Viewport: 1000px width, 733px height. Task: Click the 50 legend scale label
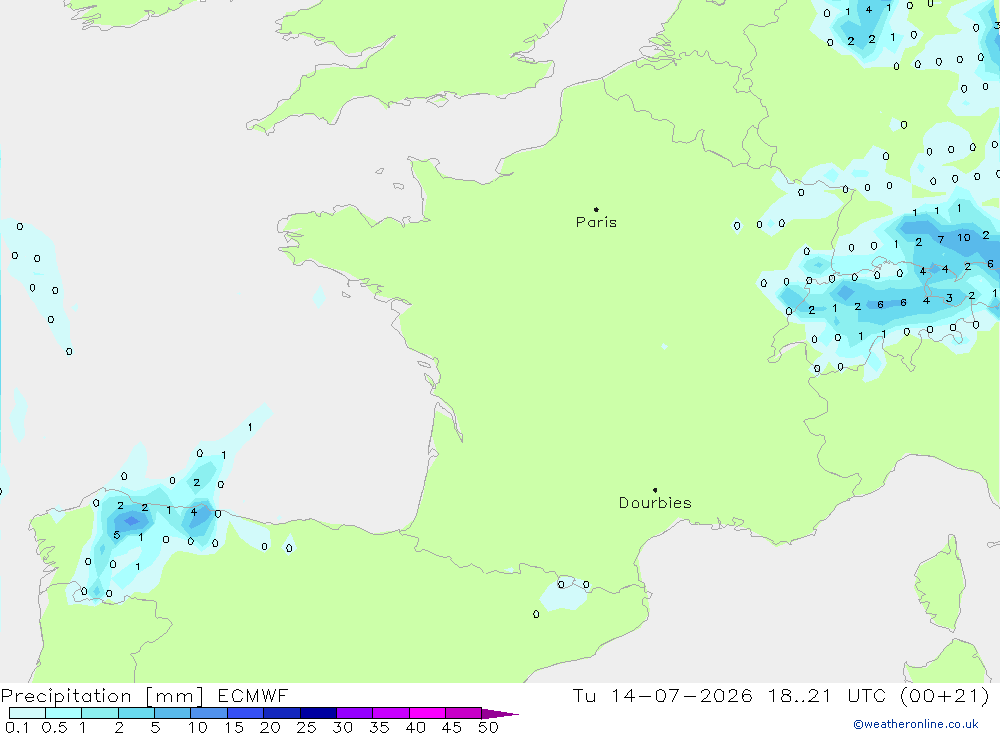(x=488, y=727)
